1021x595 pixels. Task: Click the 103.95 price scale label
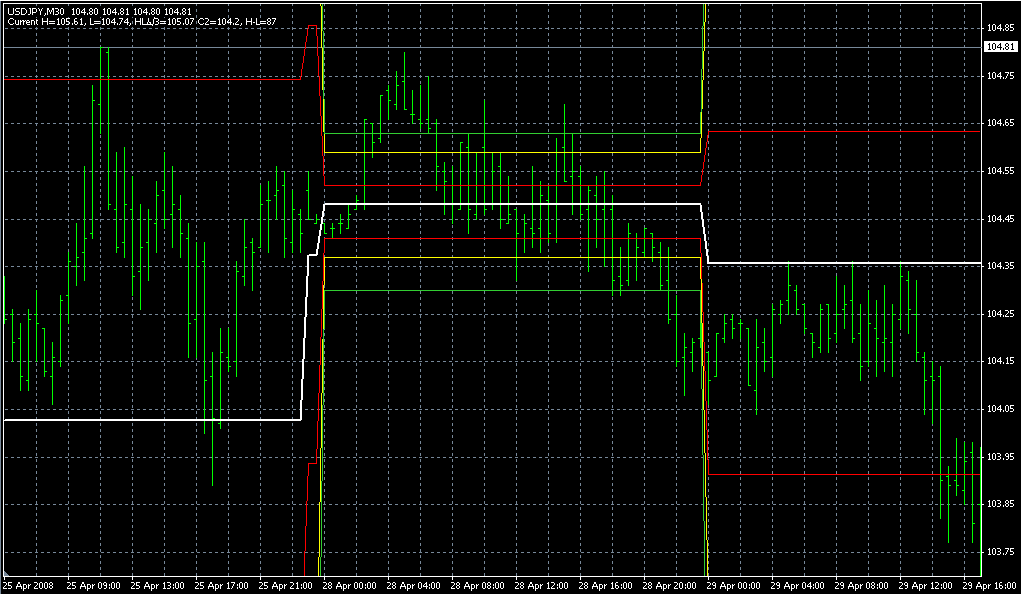(1000, 457)
